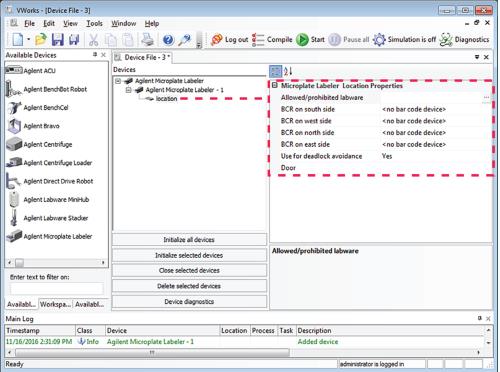The width and height of the screenshot is (500, 372).
Task: Click the Paste toolbar icon
Action: click(x=128, y=40)
